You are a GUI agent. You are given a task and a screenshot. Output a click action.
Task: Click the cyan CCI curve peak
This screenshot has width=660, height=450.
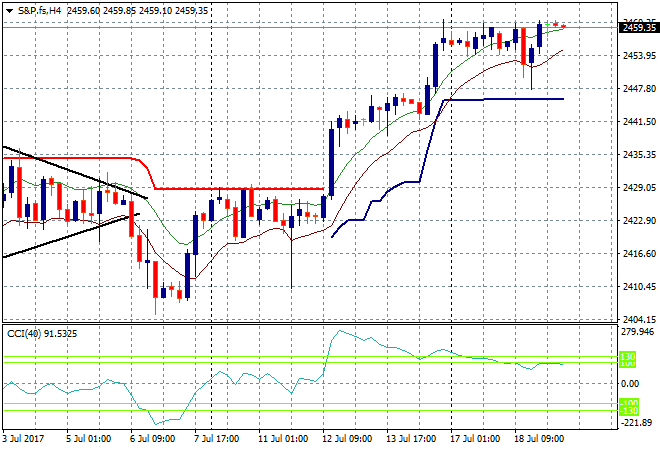pyautogui.click(x=340, y=331)
